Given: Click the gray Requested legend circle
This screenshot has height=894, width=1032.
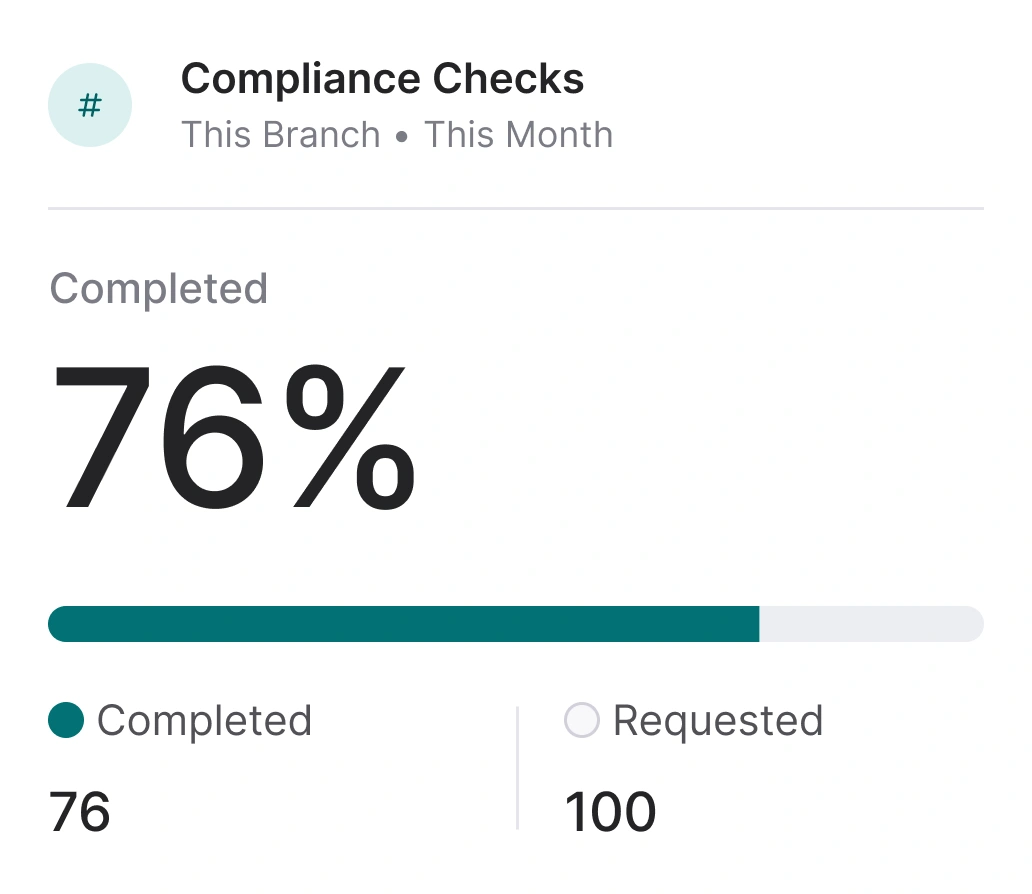Looking at the screenshot, I should coord(581,720).
